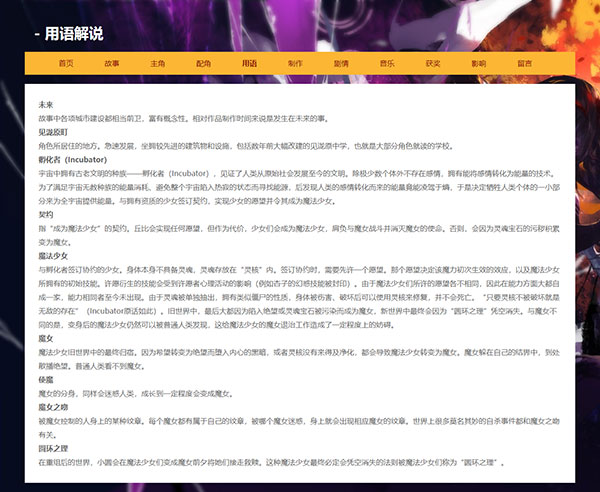Click the 见泷原町 term heading
This screenshot has width=600, height=492.
(x=53, y=131)
